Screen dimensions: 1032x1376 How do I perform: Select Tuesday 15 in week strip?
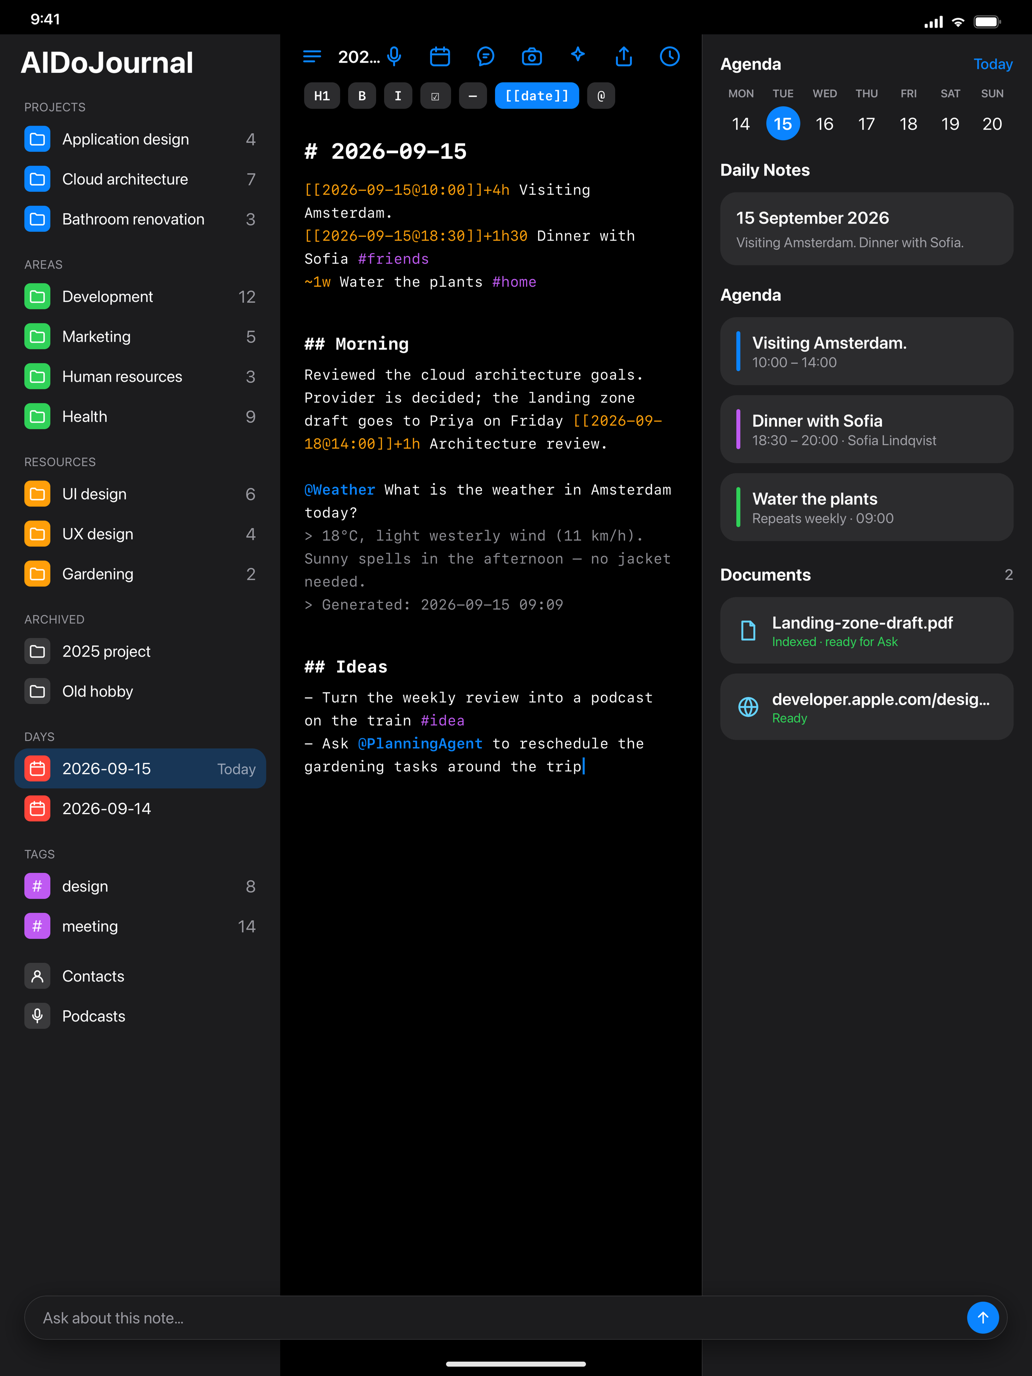783,124
